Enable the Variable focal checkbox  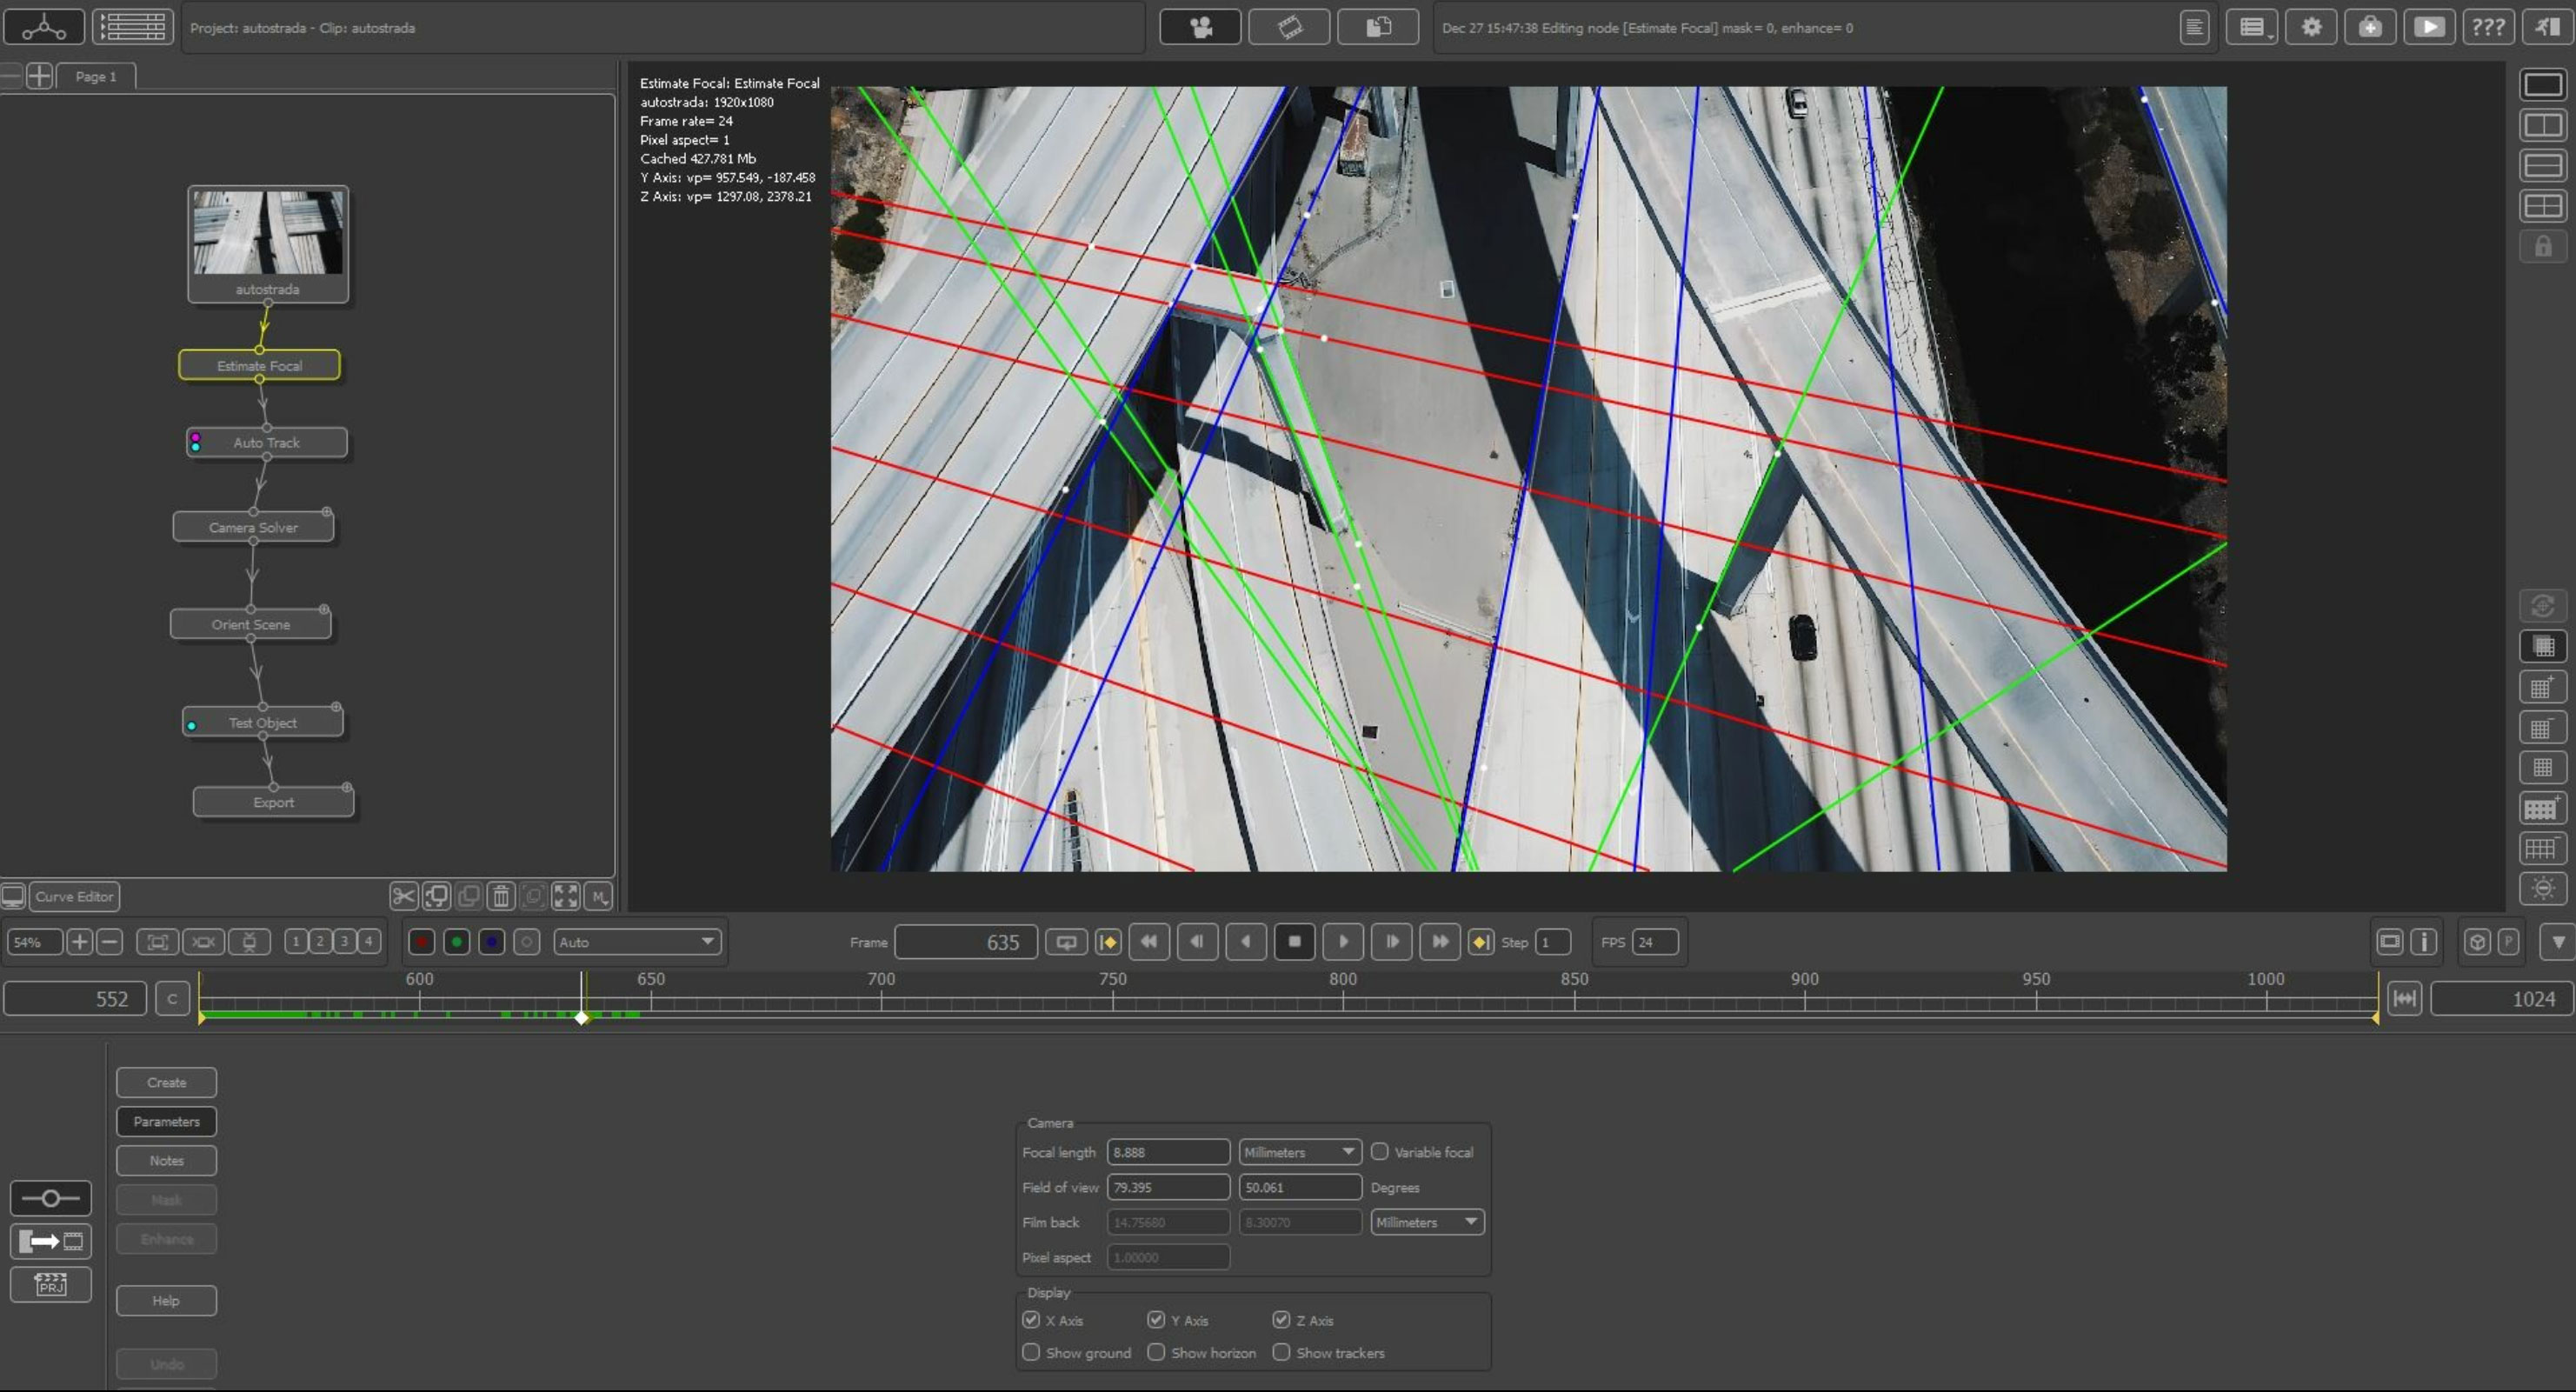1380,1152
